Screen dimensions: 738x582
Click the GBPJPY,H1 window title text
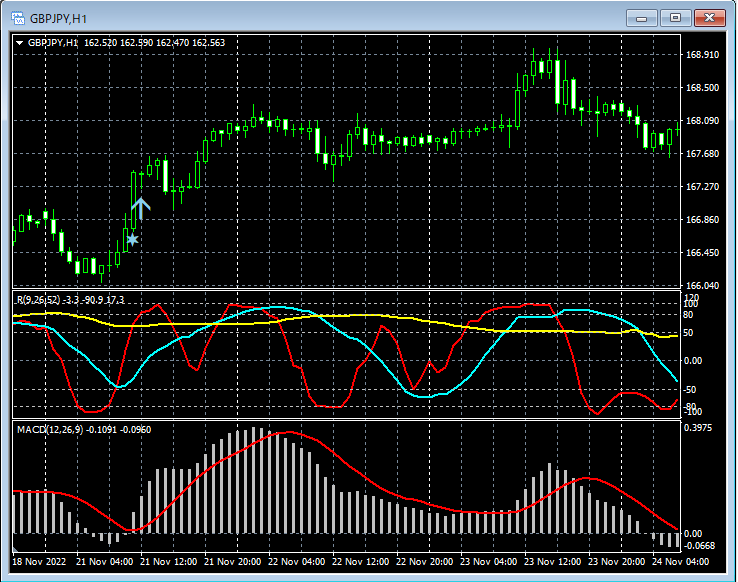59,18
